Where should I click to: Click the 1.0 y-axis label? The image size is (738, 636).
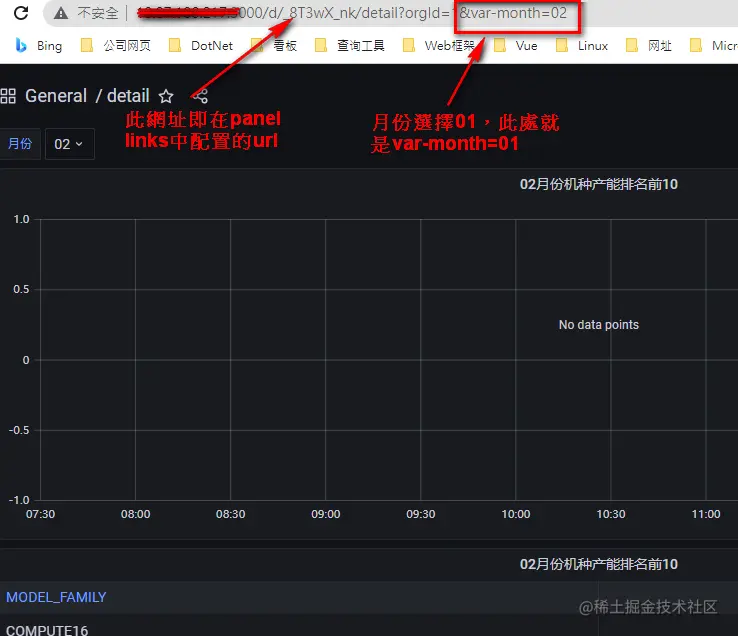(21, 219)
